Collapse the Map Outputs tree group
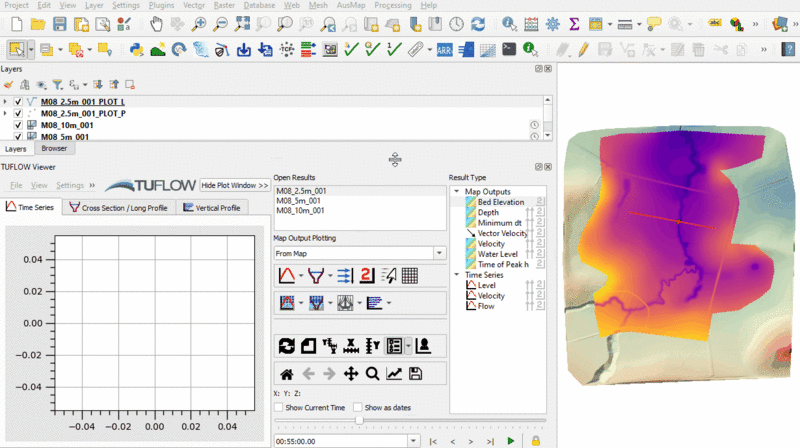 (x=457, y=192)
